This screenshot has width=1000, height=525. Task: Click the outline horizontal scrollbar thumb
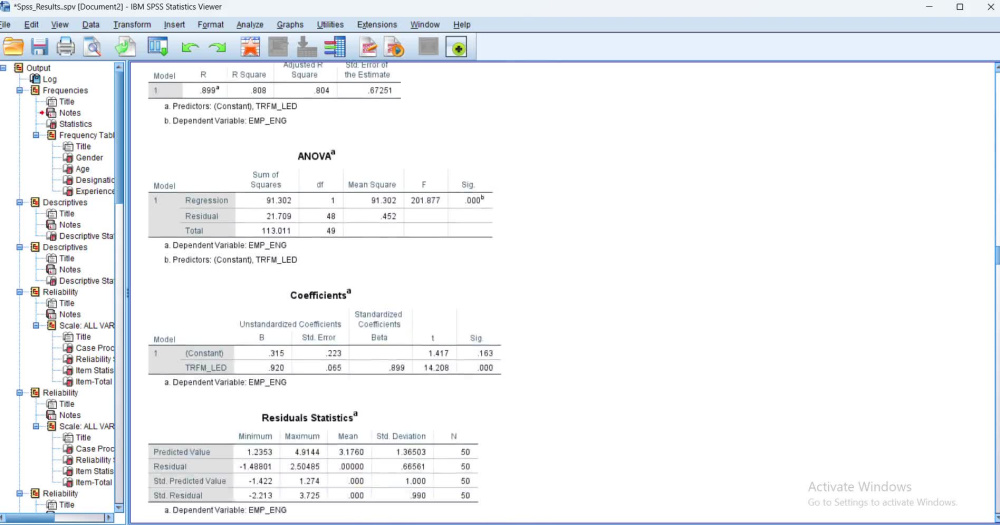click(x=29, y=517)
